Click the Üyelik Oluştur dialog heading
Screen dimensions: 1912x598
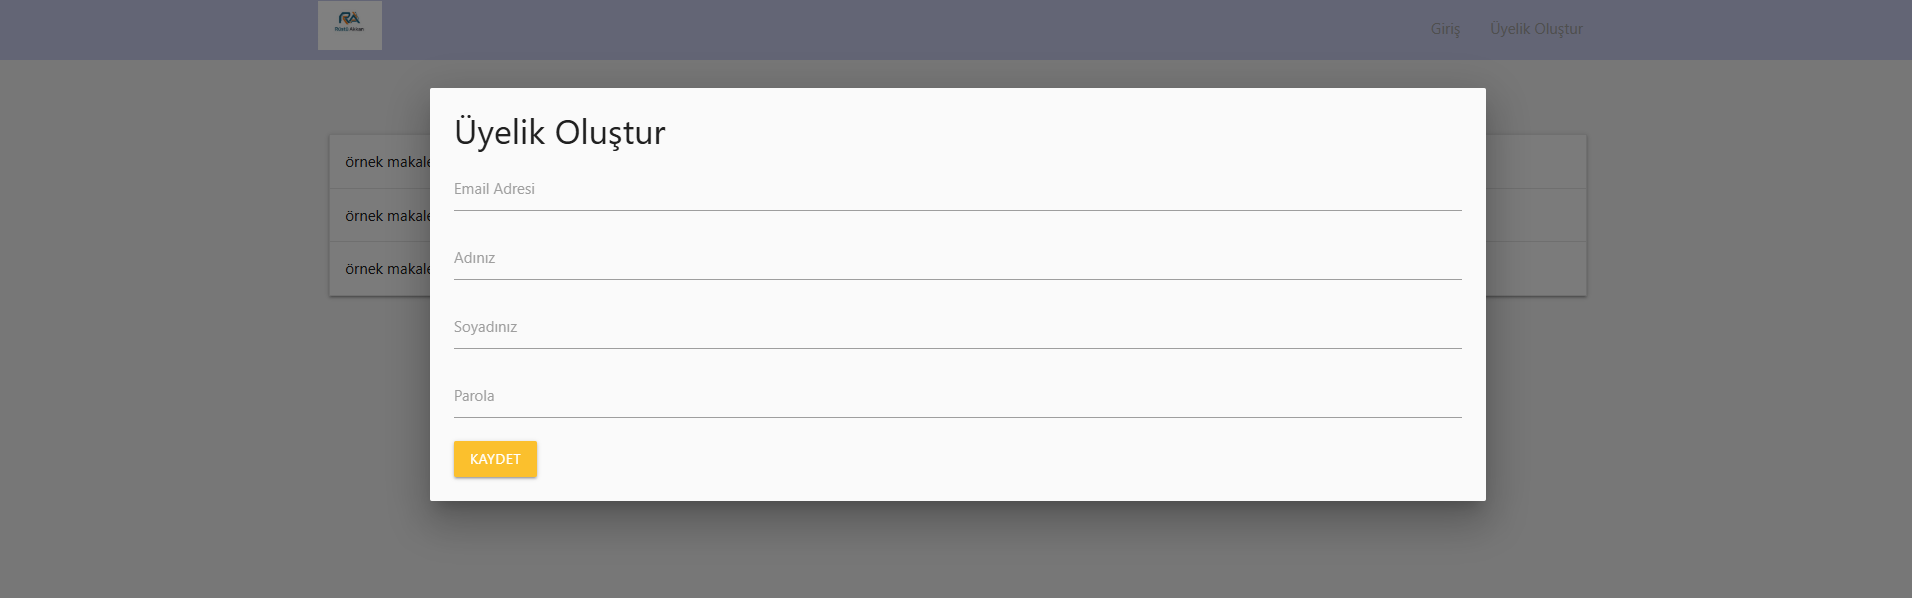coord(559,132)
